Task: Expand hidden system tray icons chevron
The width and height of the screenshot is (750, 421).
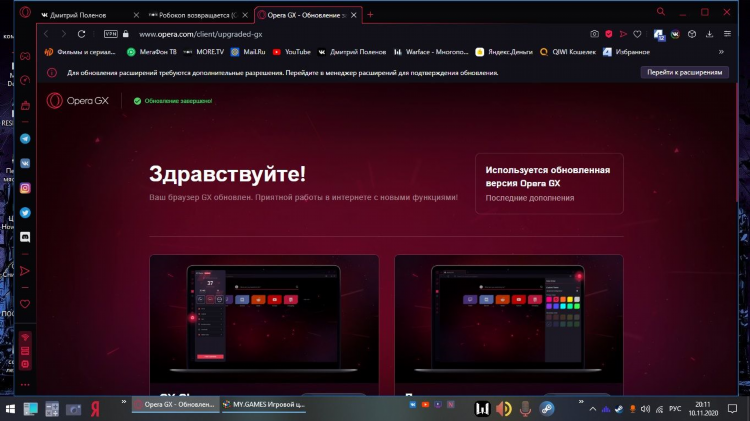Action: click(x=592, y=409)
